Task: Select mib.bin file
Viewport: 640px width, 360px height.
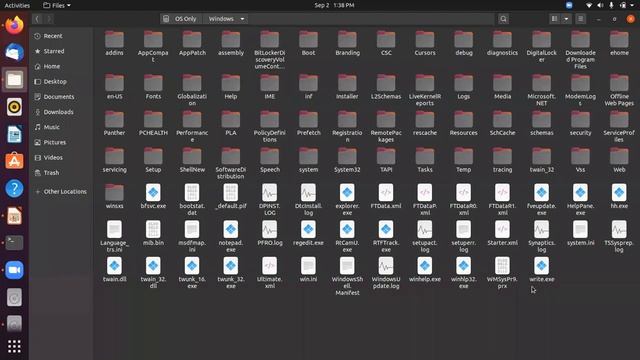Action: pos(153,233)
